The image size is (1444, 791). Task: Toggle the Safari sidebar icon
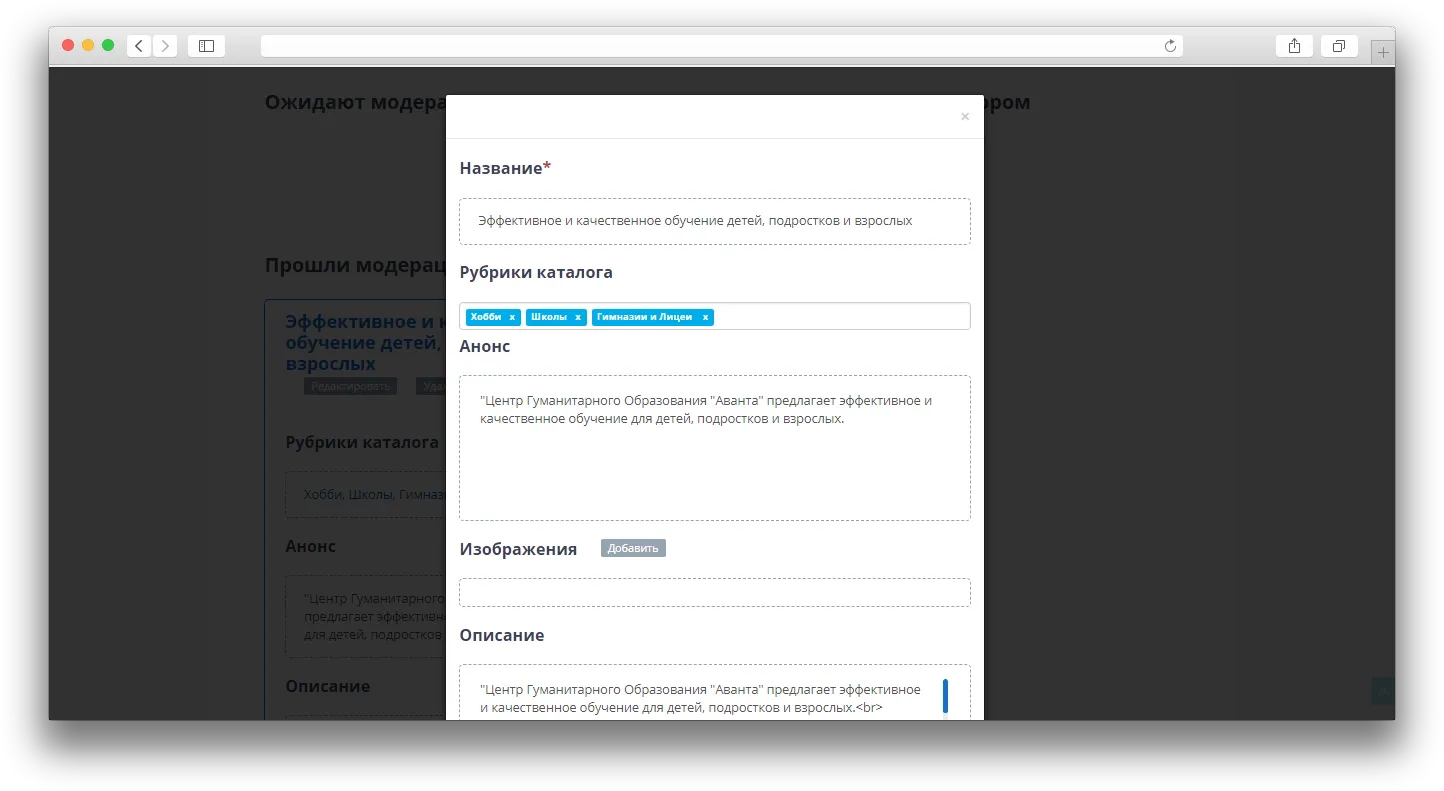[206, 46]
